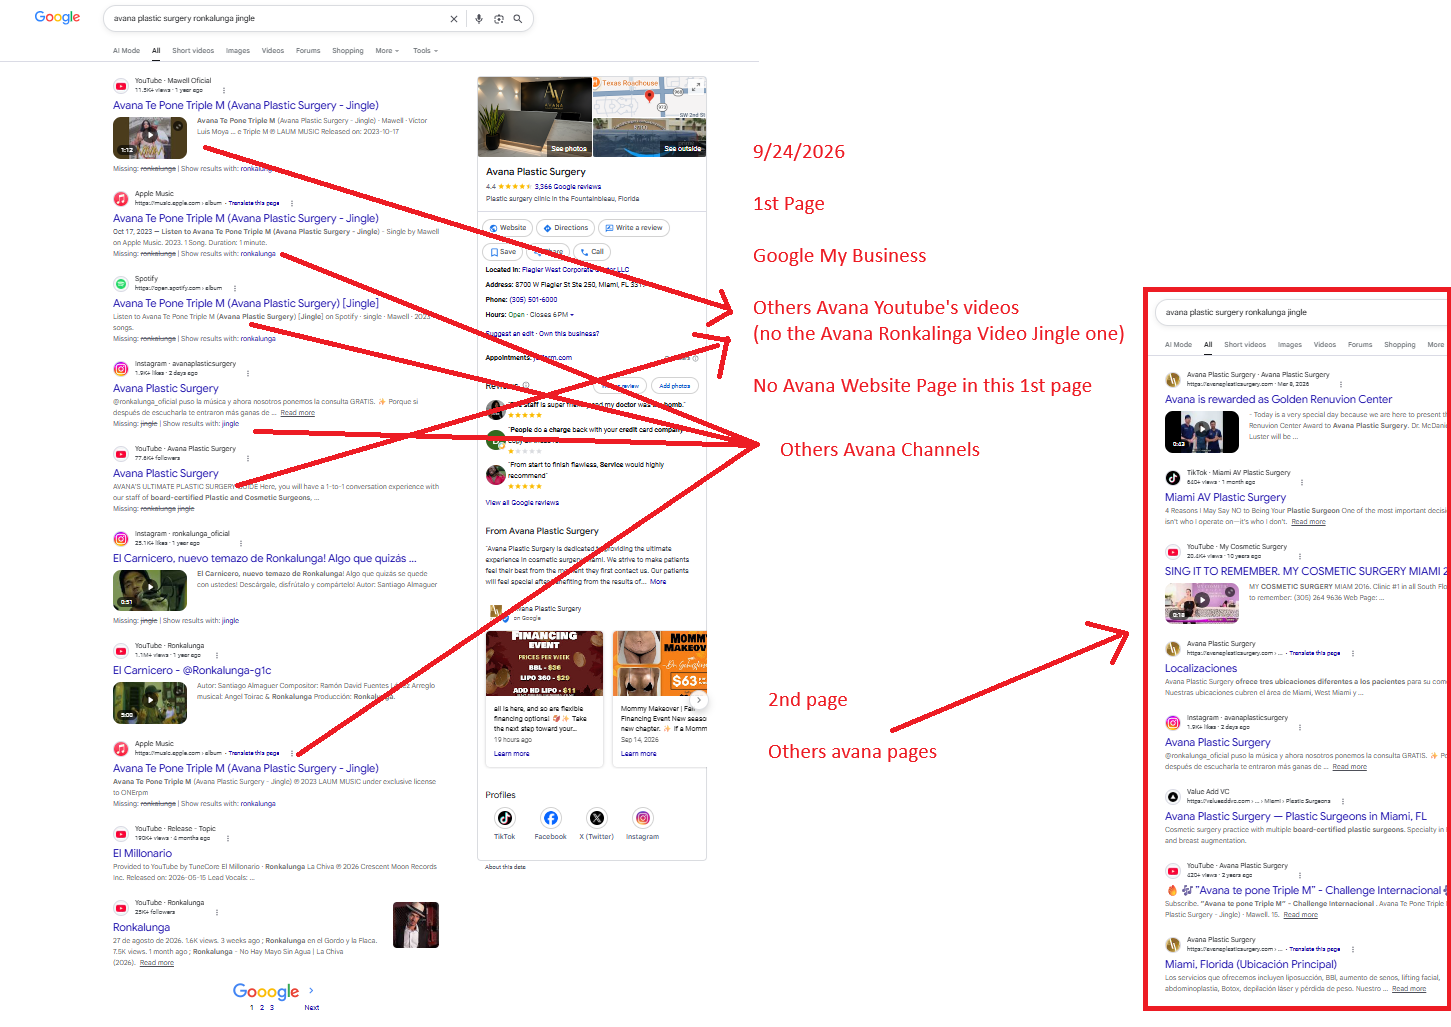The width and height of the screenshot is (1451, 1027).
Task: Open Learn more under Financing Event post
Action: 511,754
